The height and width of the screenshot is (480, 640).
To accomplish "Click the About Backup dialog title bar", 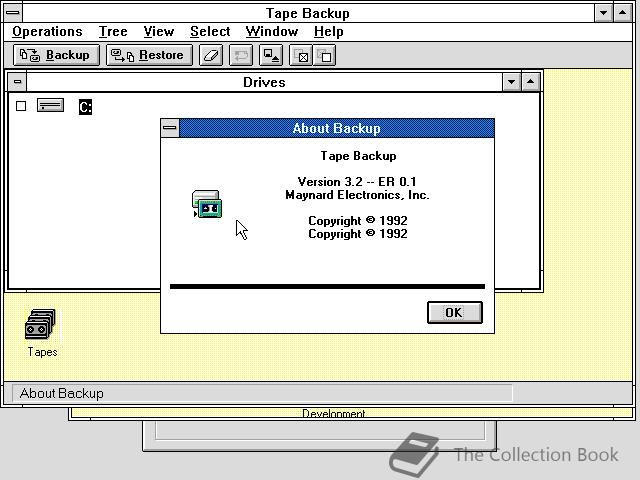I will coord(337,128).
